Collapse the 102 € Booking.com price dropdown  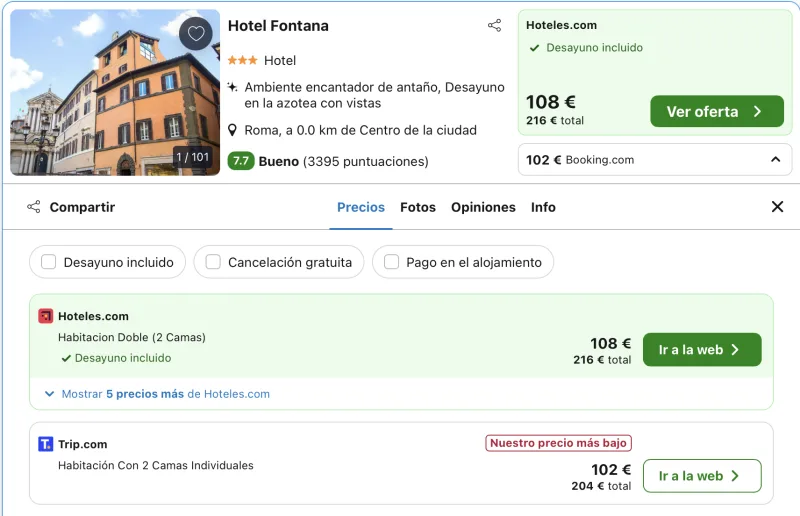655,160
